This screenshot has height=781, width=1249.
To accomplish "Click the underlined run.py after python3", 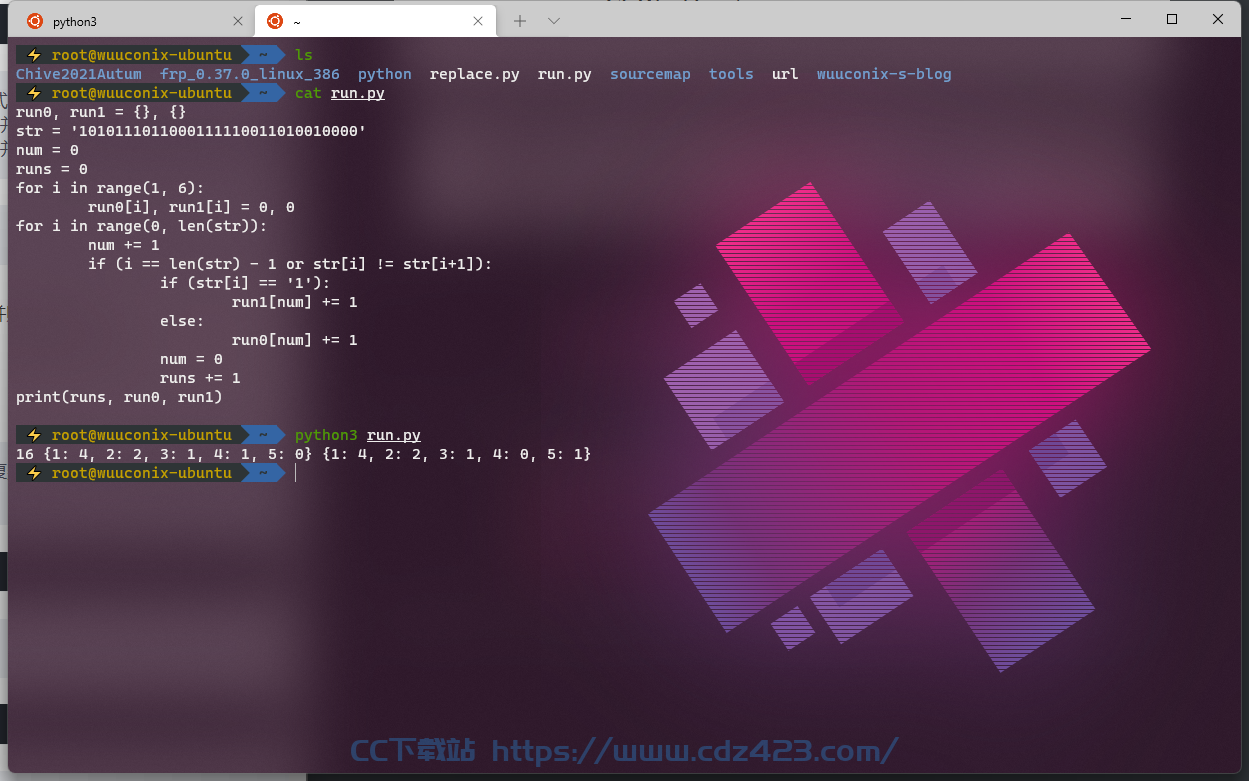I will [394, 435].
